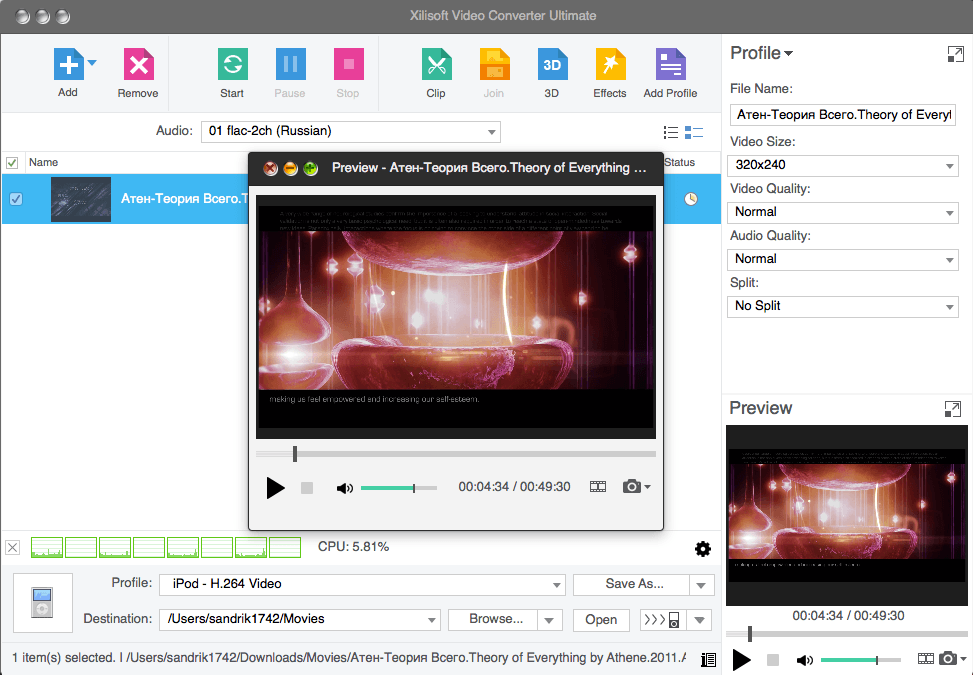Start conversion with the Start icon
The height and width of the screenshot is (675, 973).
coord(233,64)
